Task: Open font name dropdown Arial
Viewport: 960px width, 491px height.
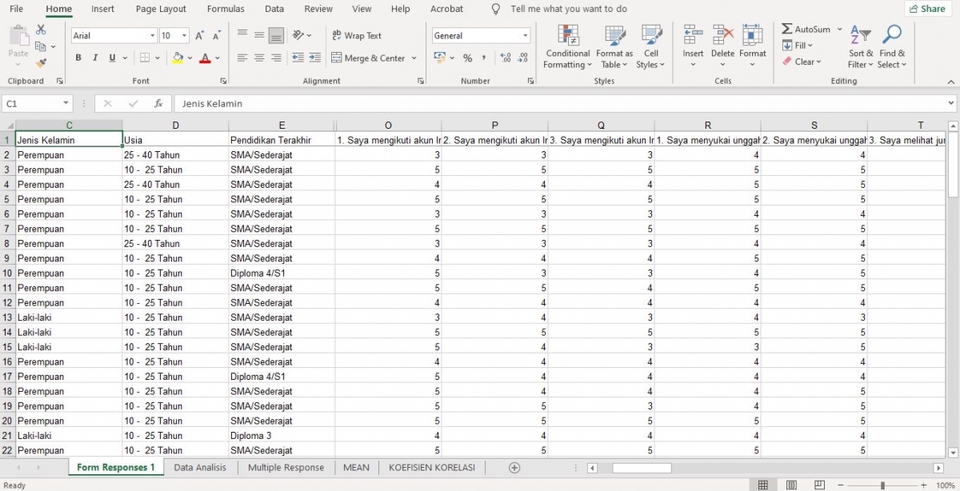Action: click(152, 36)
